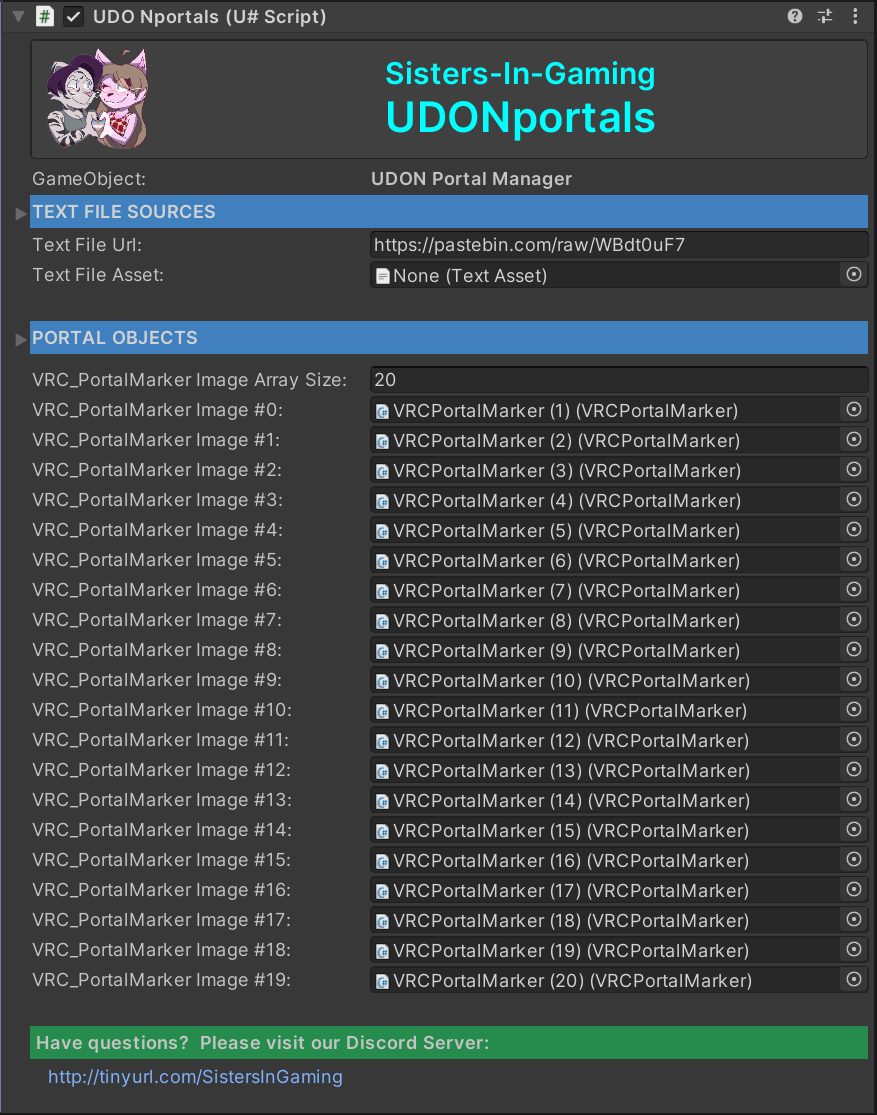
Task: Open the component context menu
Action: pos(855,16)
